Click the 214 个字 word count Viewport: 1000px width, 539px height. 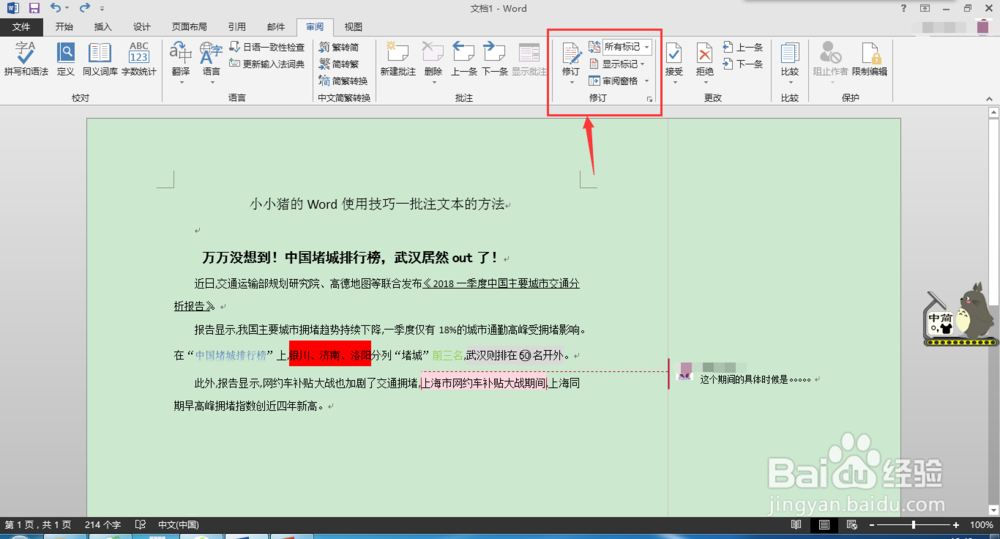[103, 524]
